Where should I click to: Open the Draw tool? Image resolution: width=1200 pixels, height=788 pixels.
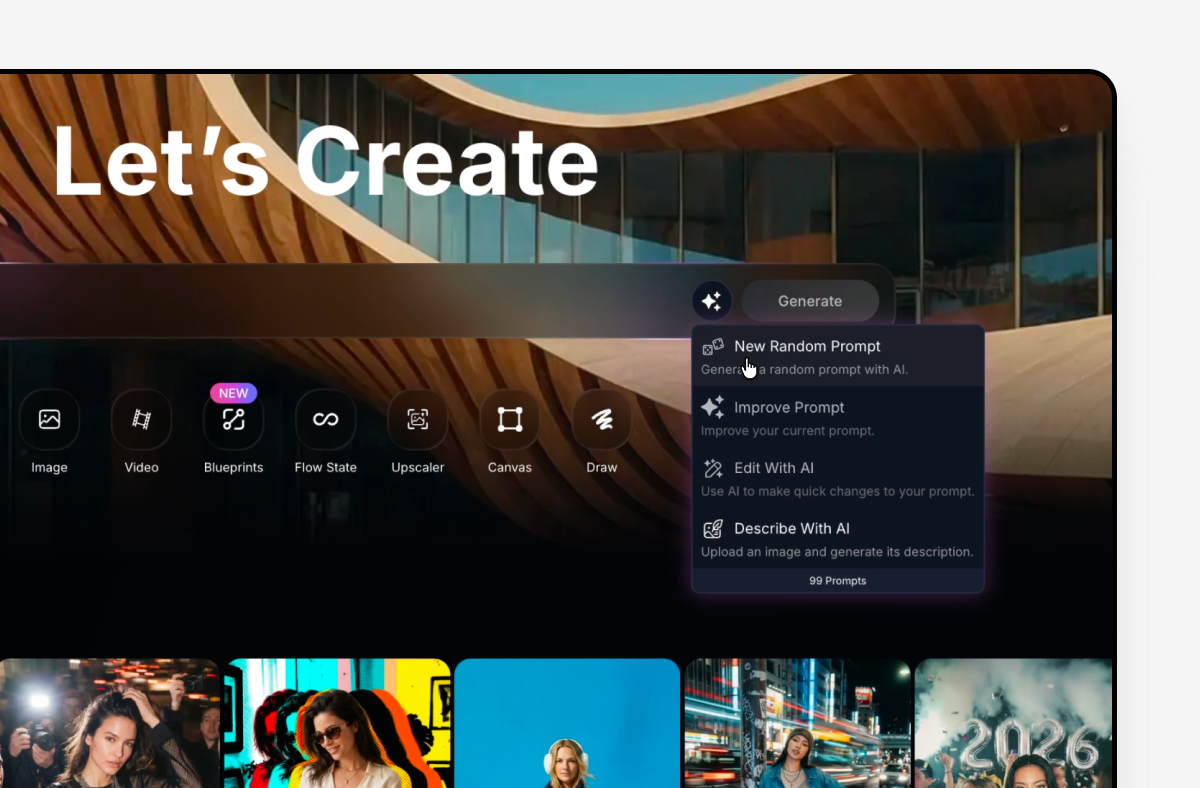click(x=602, y=419)
